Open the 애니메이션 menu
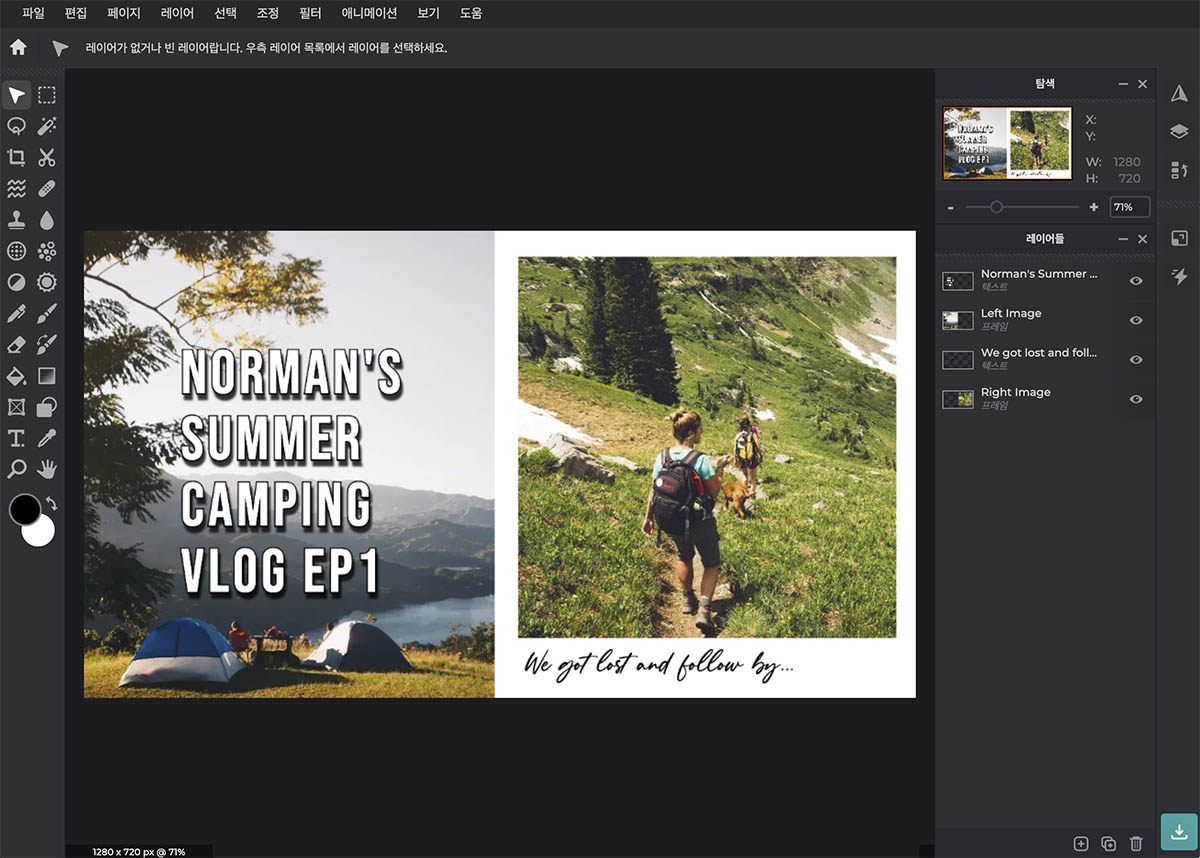The image size is (1200, 858). pos(369,13)
